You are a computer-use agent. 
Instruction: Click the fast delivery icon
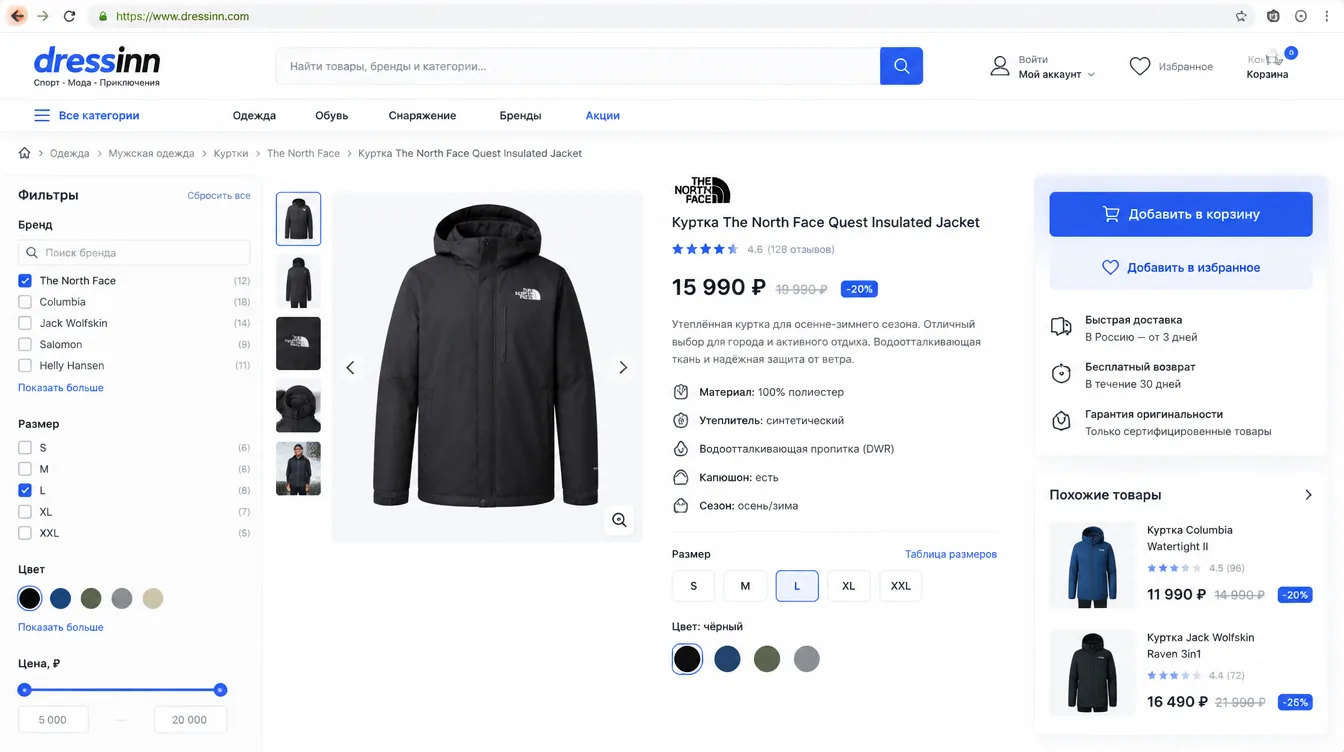pyautogui.click(x=1061, y=327)
